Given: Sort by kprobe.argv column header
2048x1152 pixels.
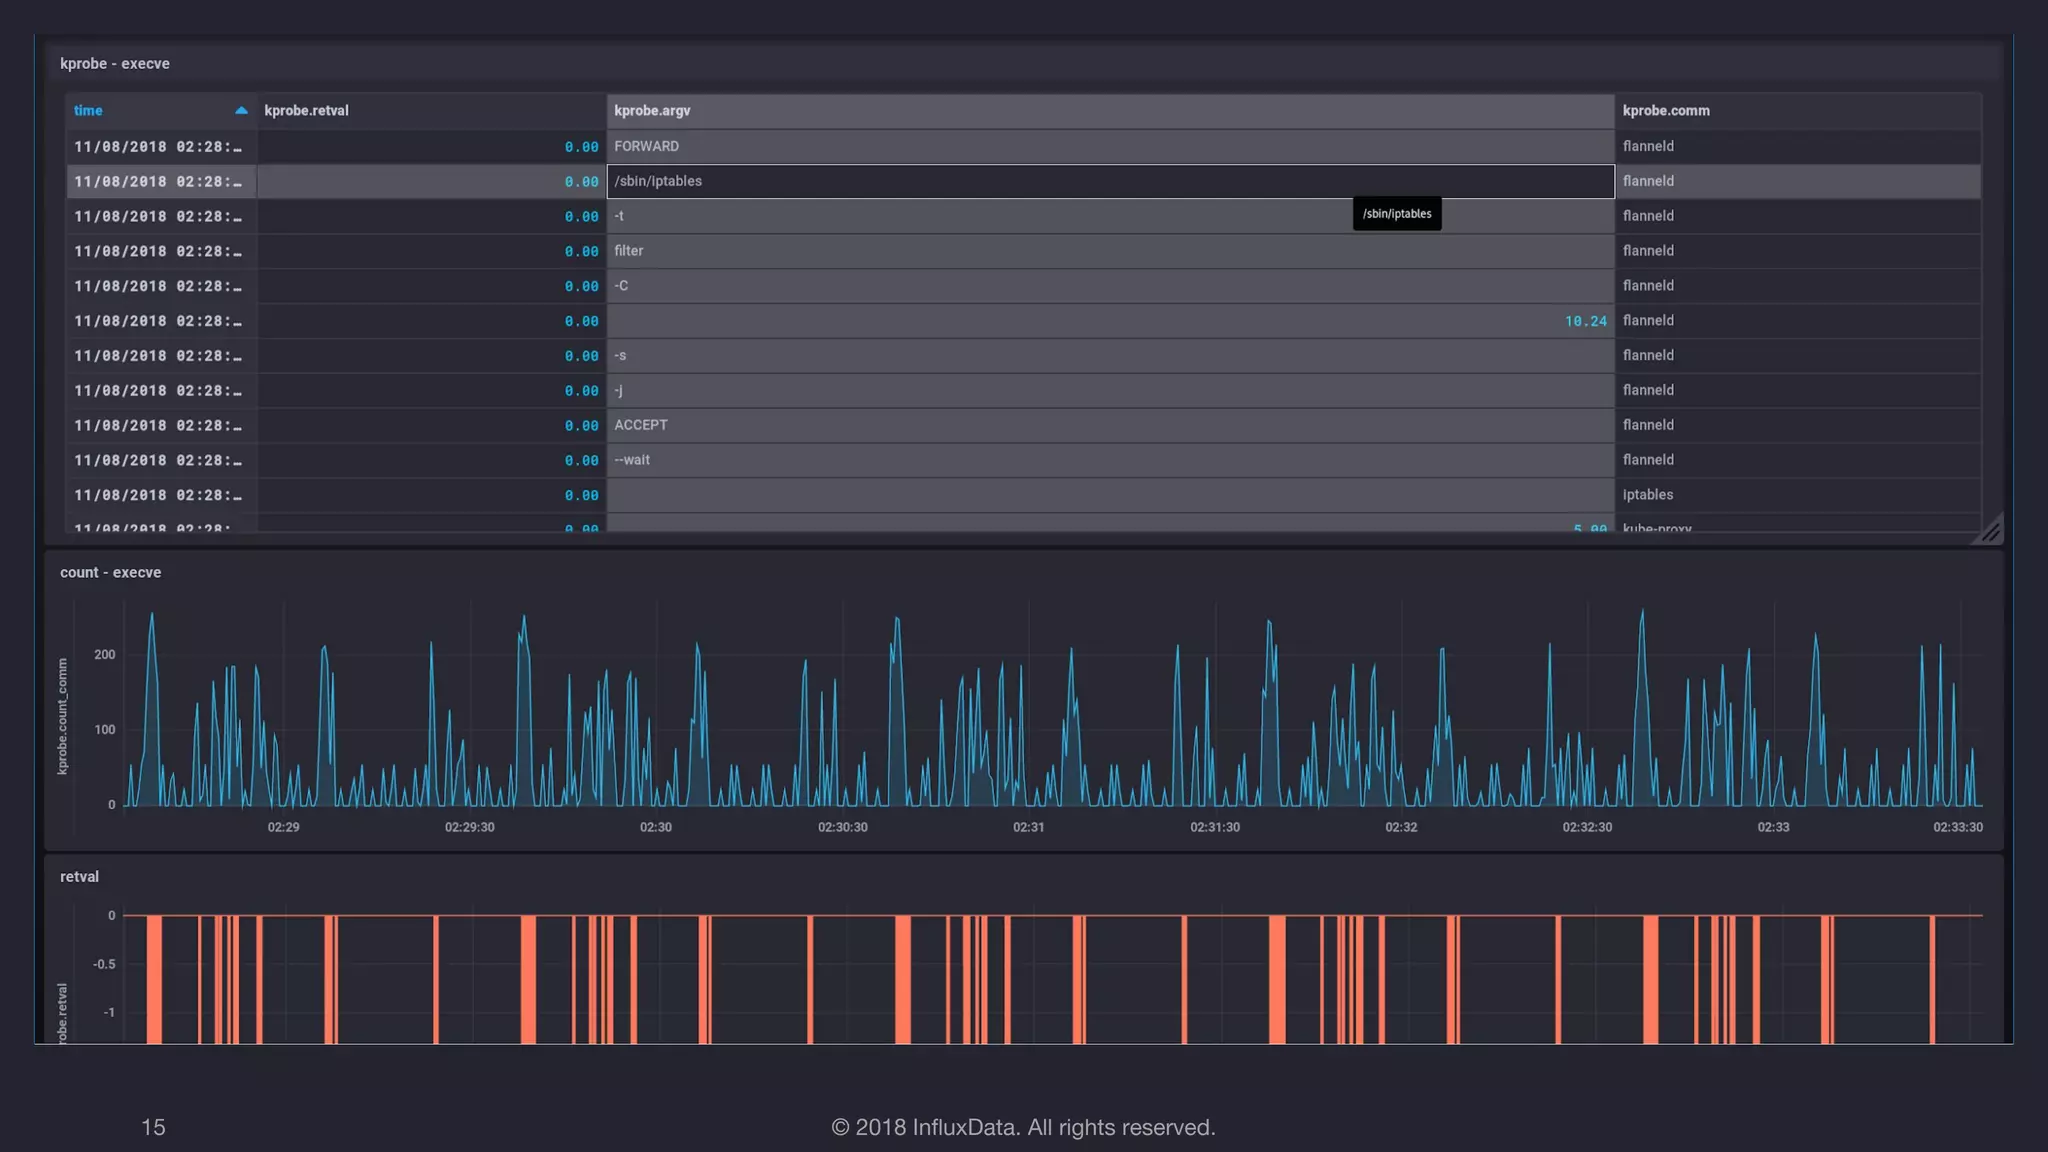Looking at the screenshot, I should coord(652,111).
